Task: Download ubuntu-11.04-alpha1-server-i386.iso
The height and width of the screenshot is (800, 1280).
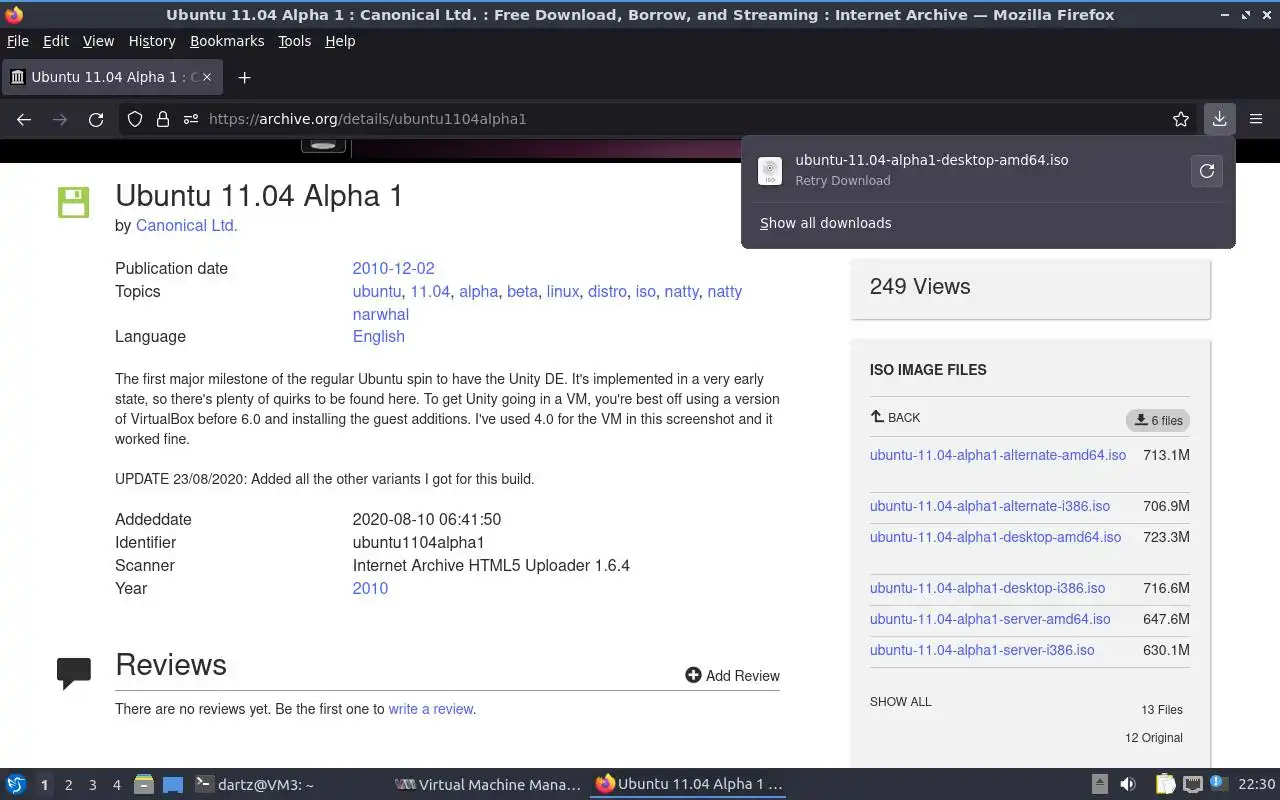Action: [982, 650]
